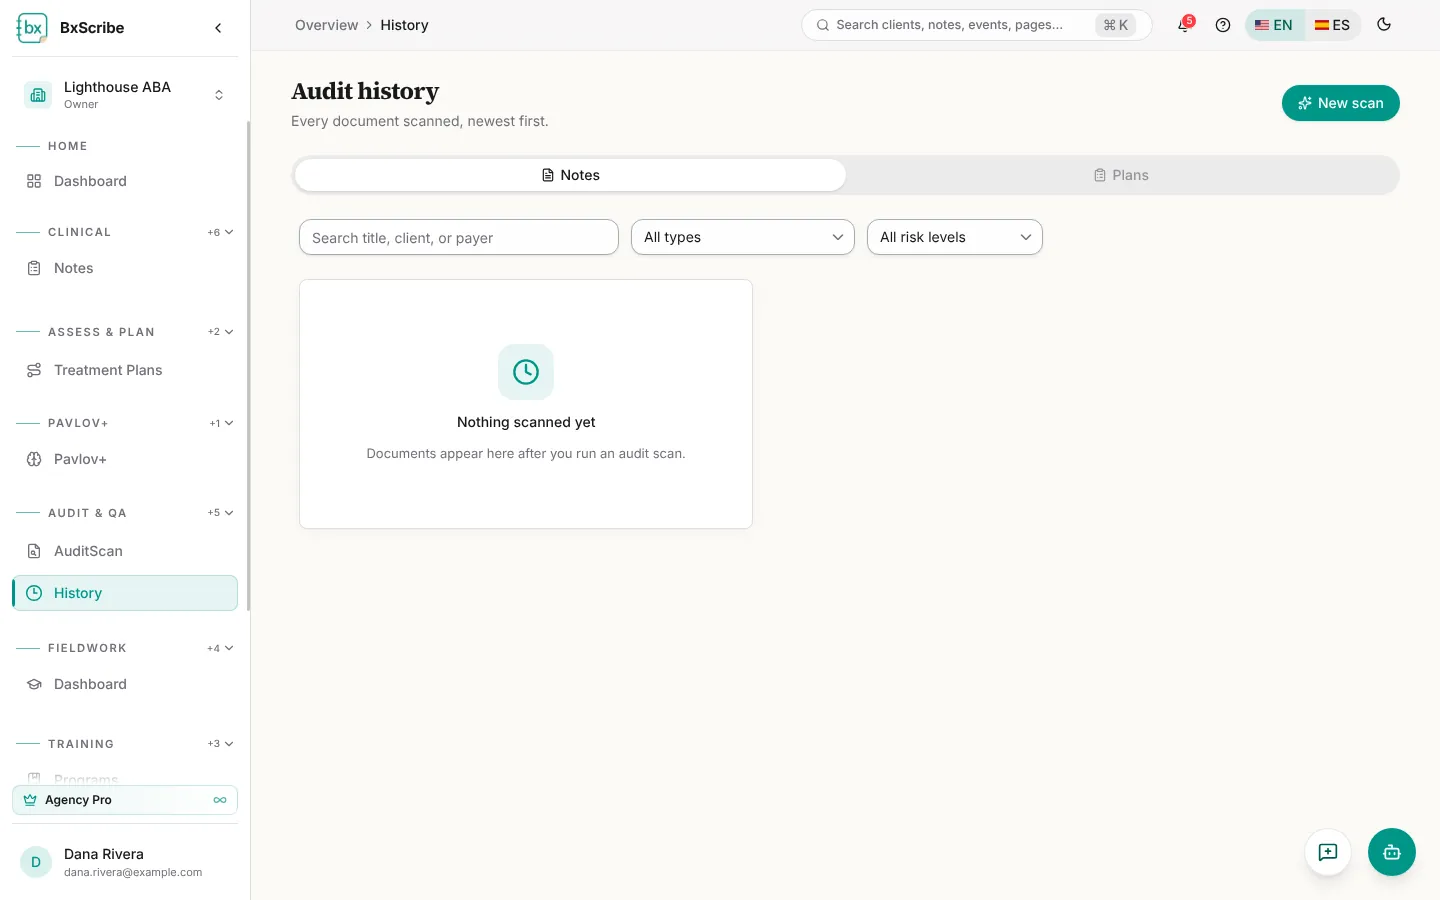Image resolution: width=1440 pixels, height=900 pixels.
Task: Open the Fieldwork Dashboard sidebar item
Action: (x=125, y=684)
